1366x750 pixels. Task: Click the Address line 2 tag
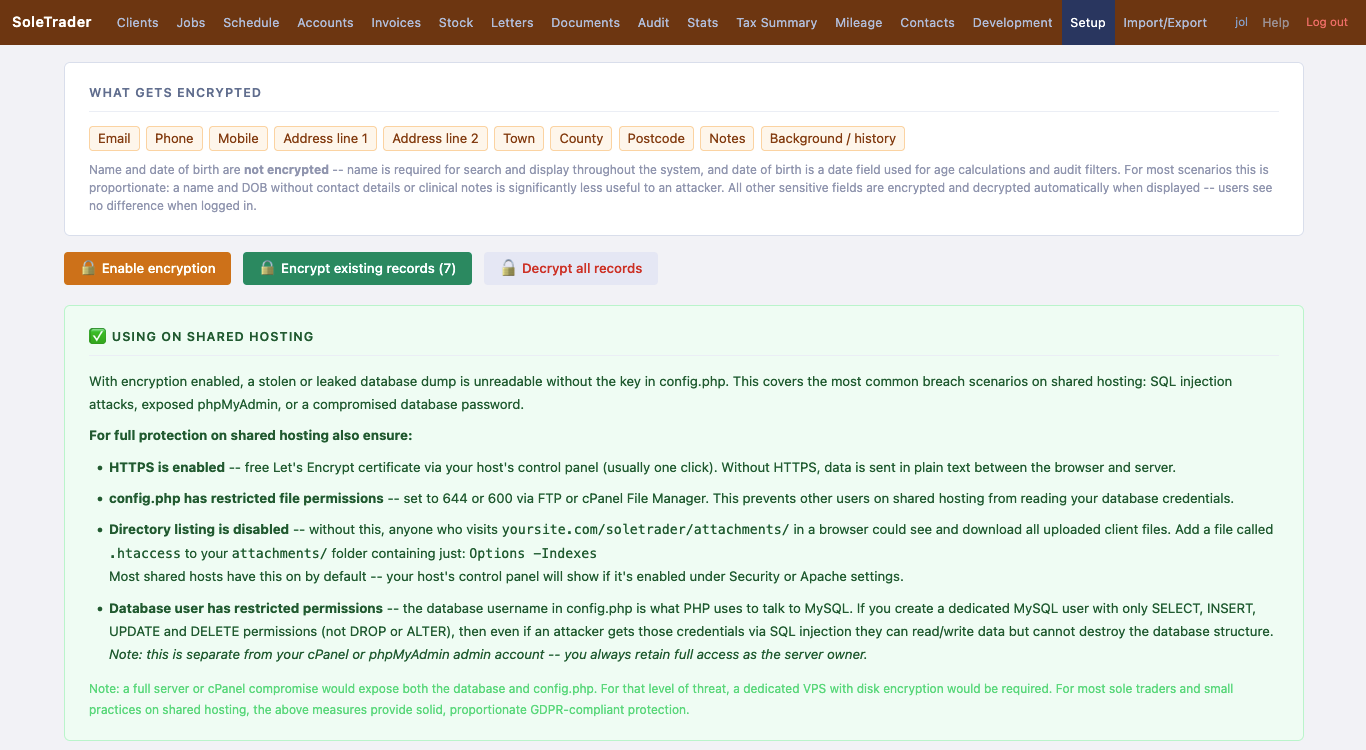pos(435,138)
